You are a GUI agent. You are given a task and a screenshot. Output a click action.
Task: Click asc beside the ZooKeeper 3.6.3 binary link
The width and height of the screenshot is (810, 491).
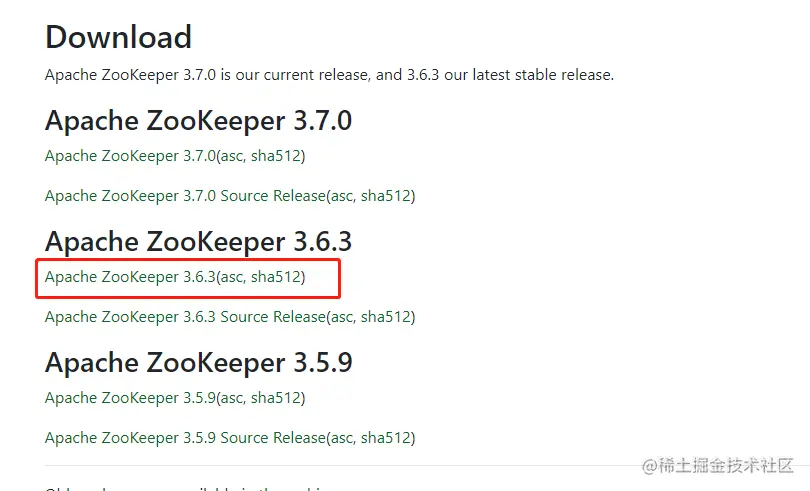(x=232, y=277)
